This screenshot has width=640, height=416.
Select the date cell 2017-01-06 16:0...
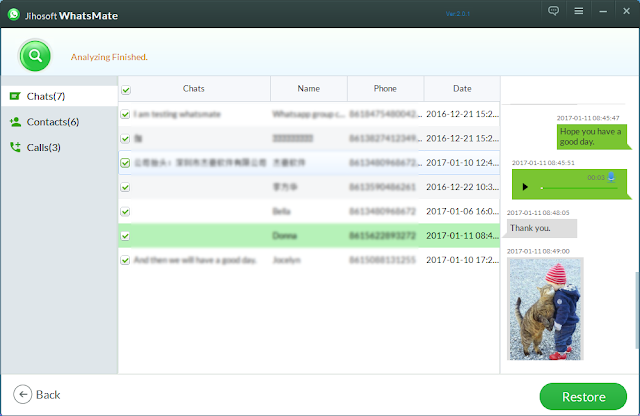coord(462,211)
